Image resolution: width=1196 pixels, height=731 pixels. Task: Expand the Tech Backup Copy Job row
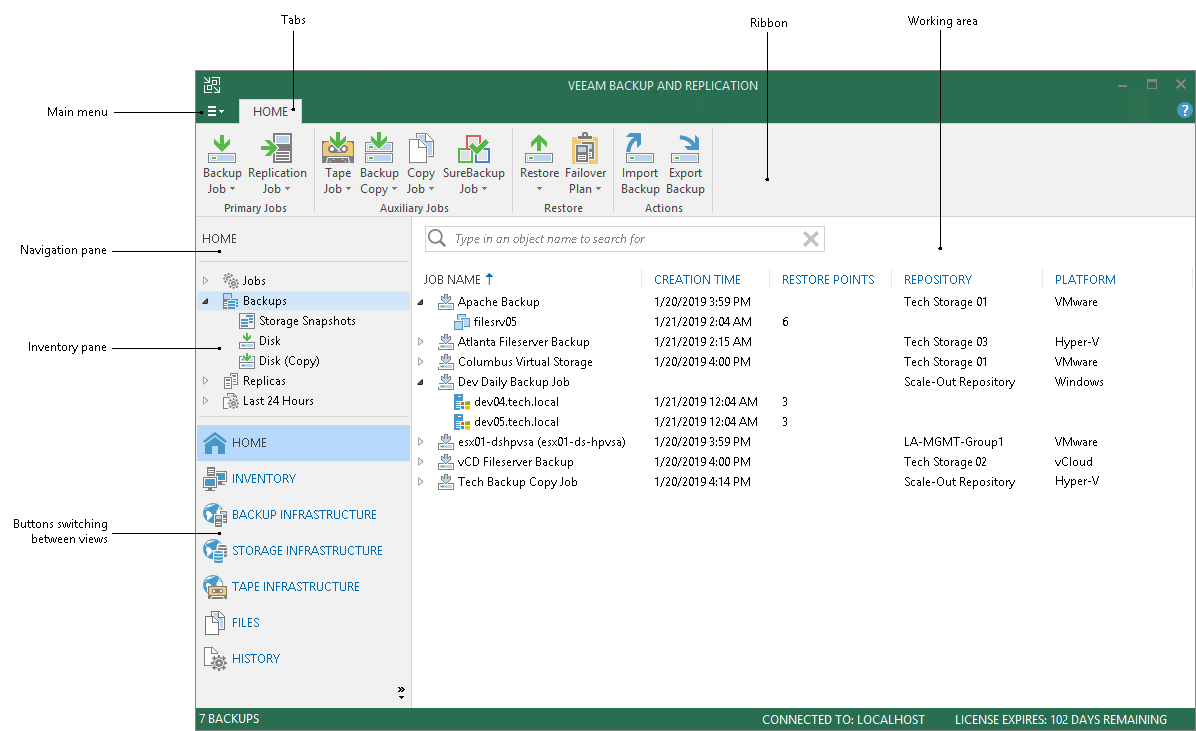tap(420, 481)
